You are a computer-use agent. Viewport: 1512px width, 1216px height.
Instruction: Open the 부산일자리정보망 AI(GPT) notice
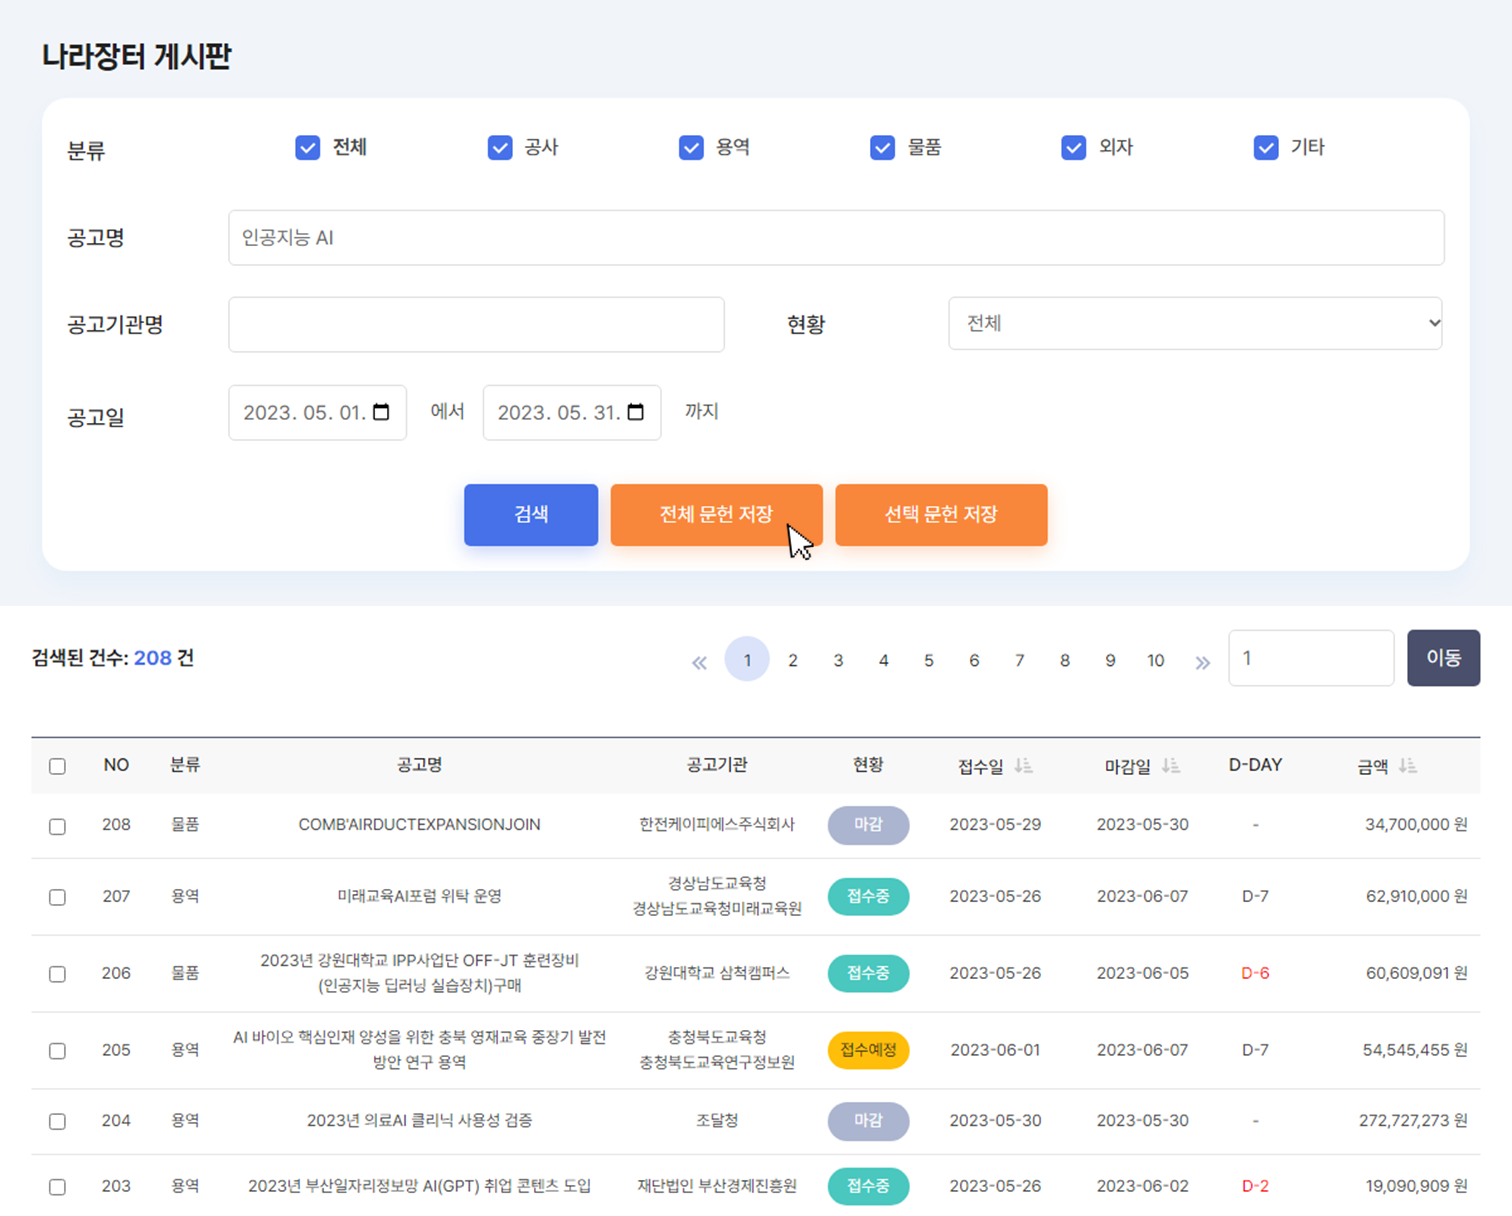point(419,1186)
